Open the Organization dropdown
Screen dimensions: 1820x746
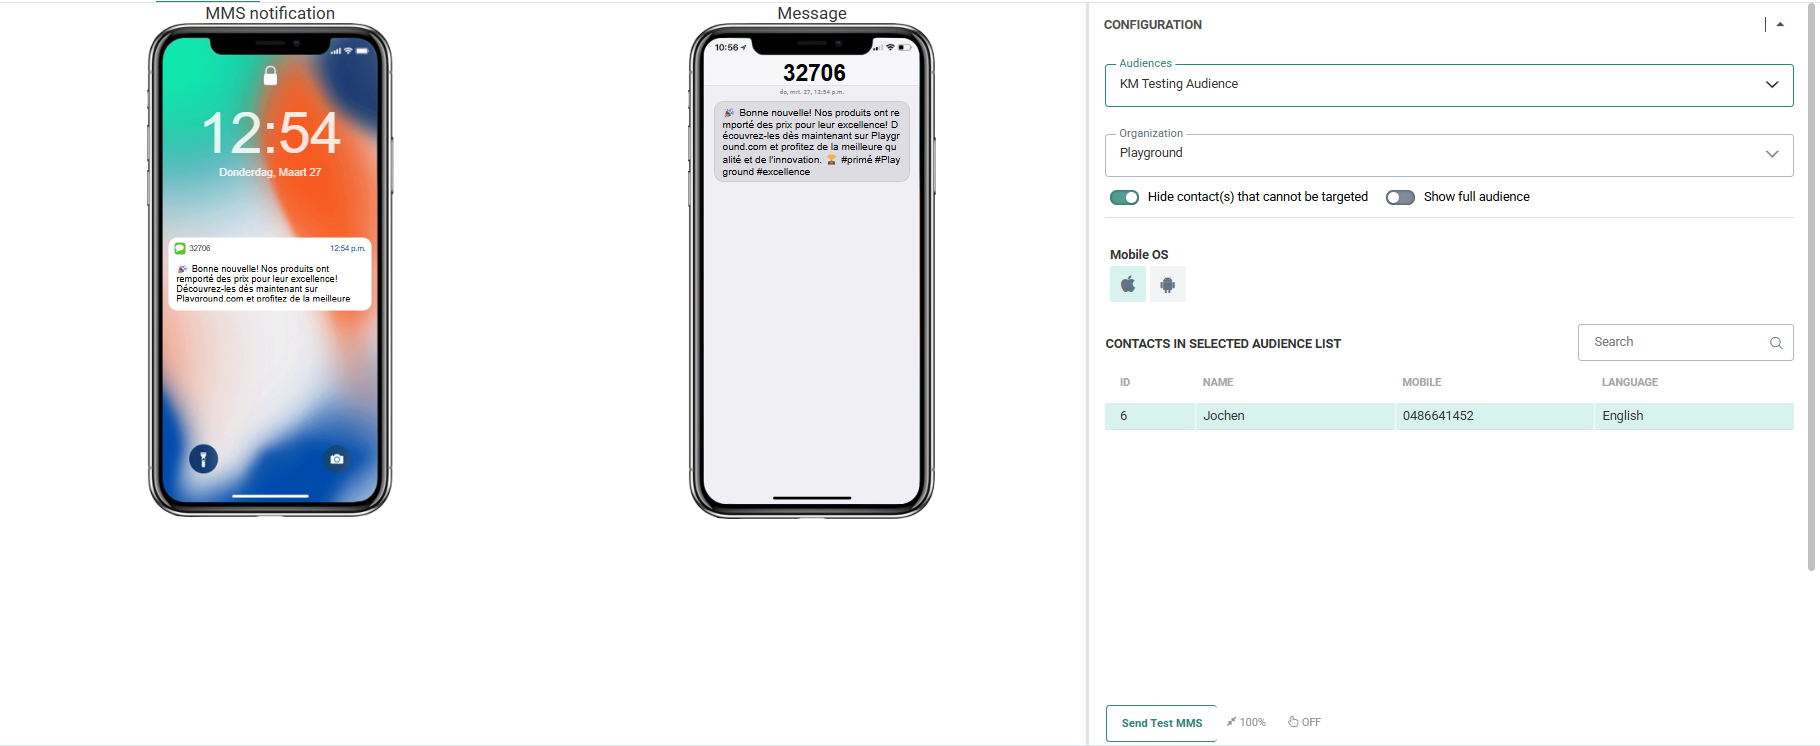1449,155
